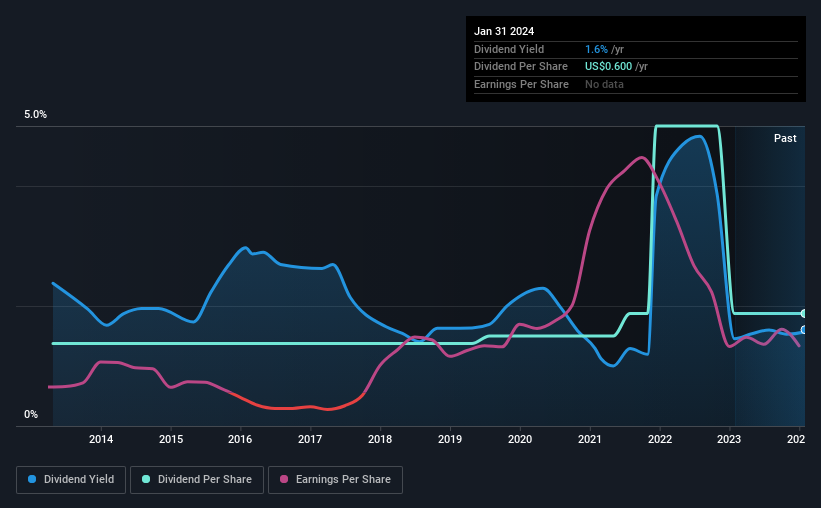The image size is (821, 508).
Task: Toggle the Earnings Per Share legend button
Action: coord(335,480)
